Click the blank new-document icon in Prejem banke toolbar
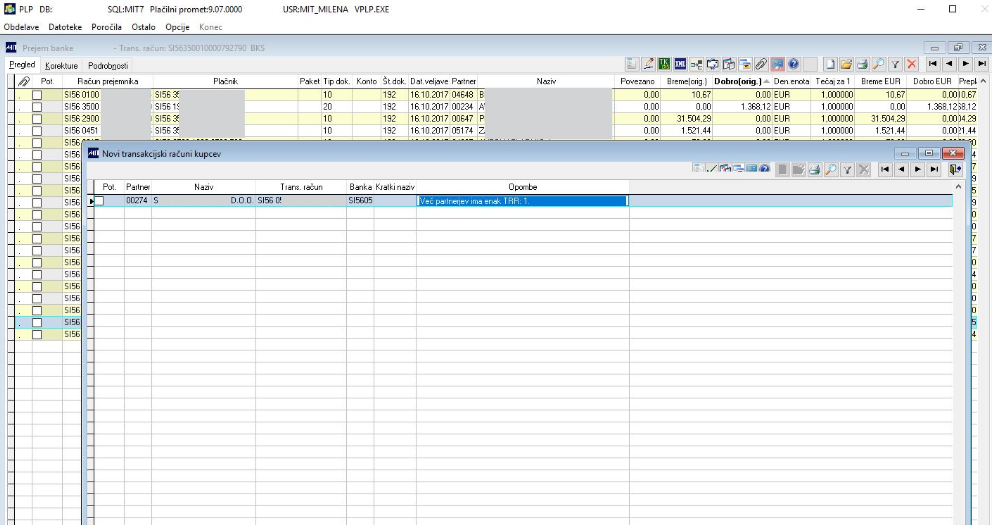The height and width of the screenshot is (525, 992). [830, 64]
